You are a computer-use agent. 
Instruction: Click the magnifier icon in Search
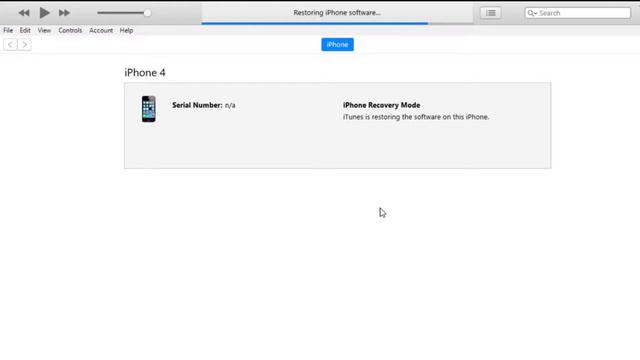point(531,13)
